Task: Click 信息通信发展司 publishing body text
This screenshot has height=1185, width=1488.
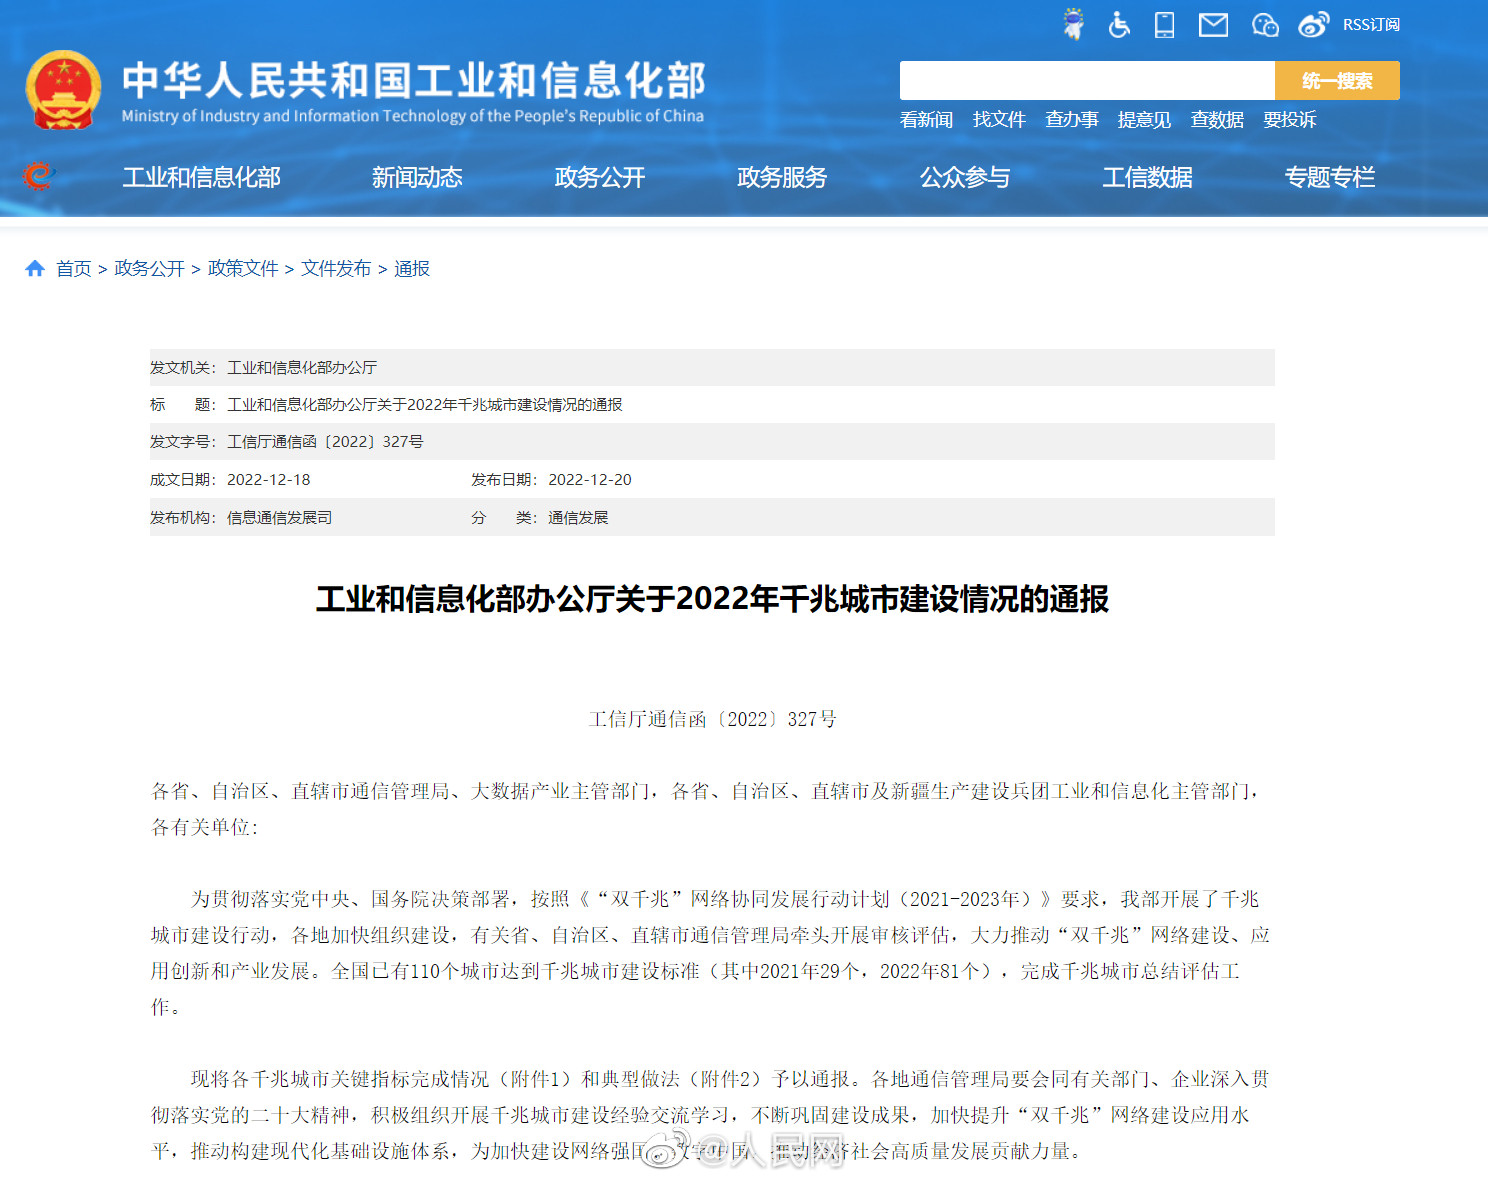Action: coord(280,517)
